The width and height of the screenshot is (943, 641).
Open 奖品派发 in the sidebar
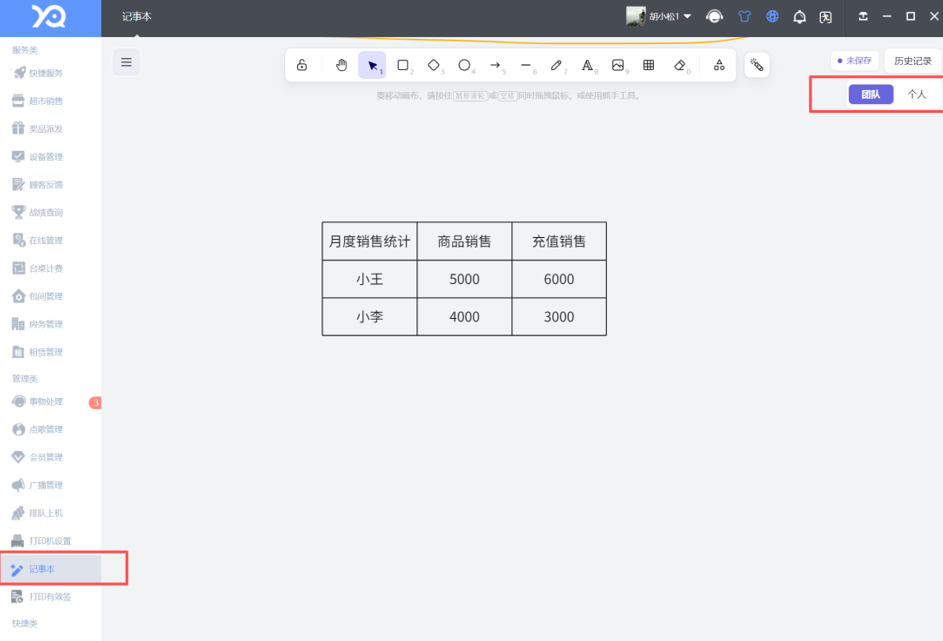51,129
